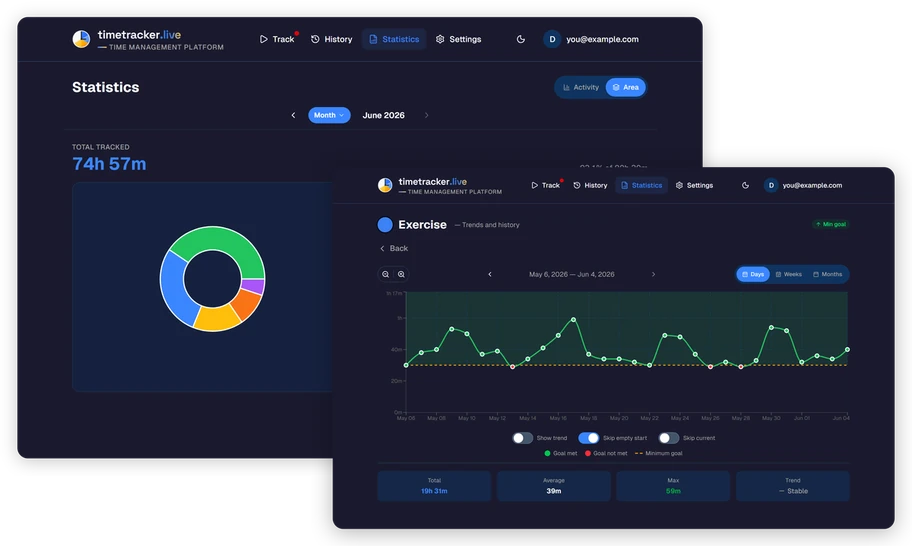Click the purple segment of the donut chart
The height and width of the screenshot is (546, 912).
pos(254,286)
